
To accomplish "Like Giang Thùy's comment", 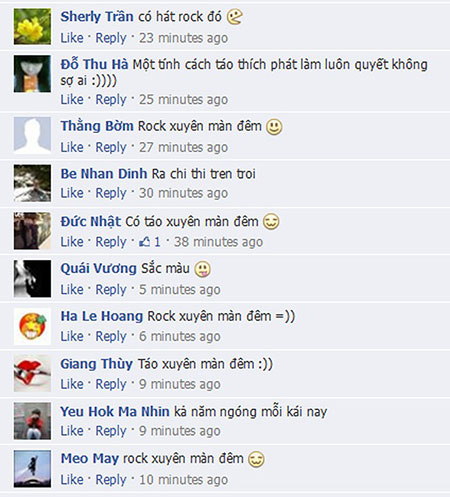I will [x=72, y=384].
